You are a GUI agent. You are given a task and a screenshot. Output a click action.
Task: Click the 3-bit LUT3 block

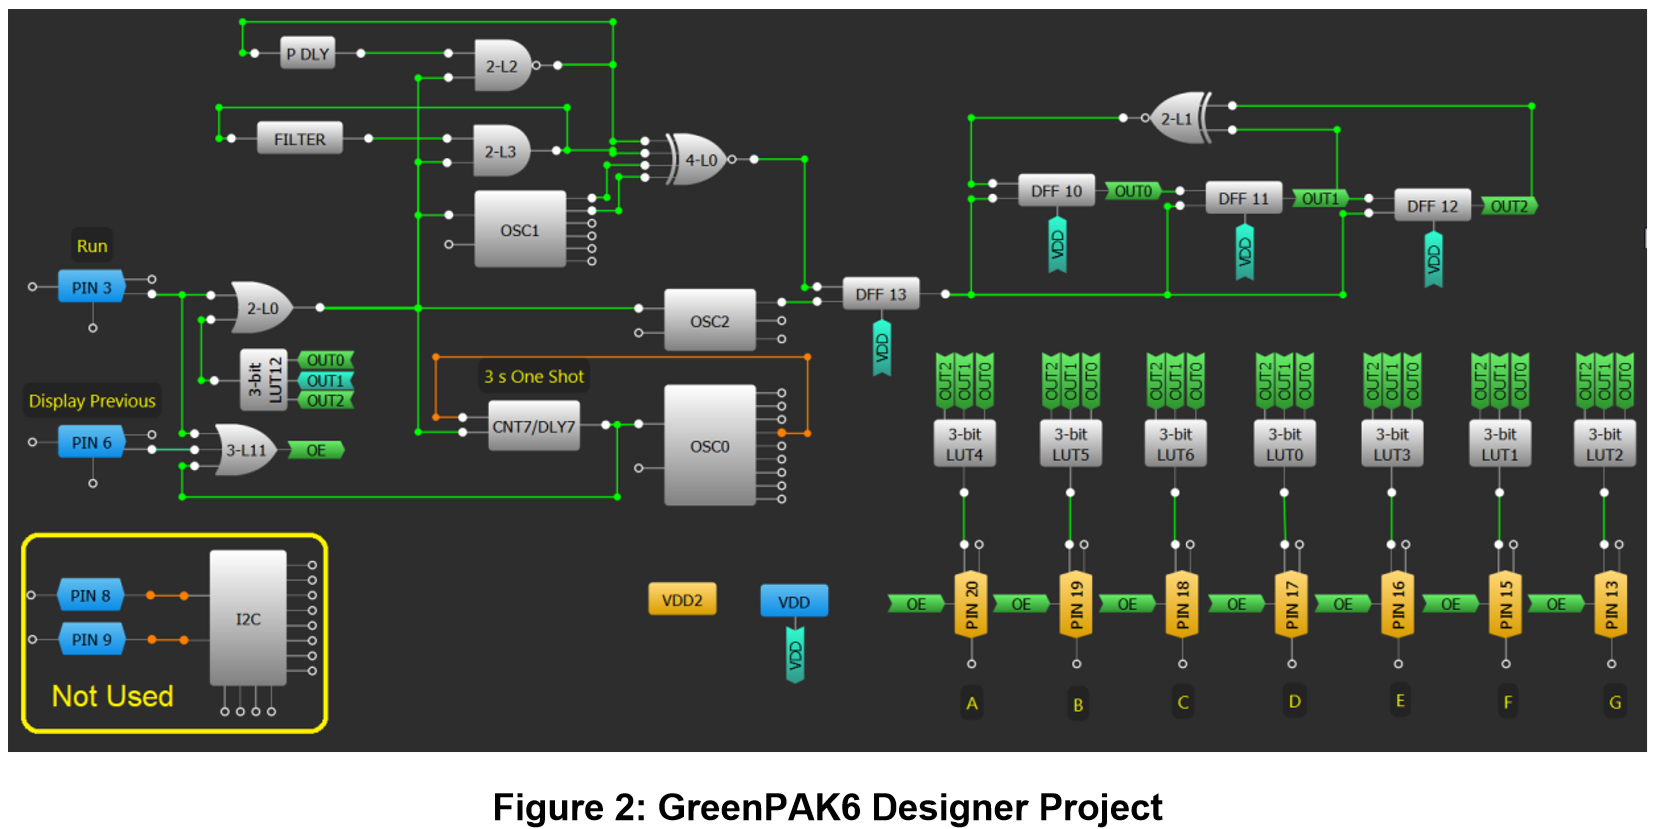click(x=1391, y=444)
